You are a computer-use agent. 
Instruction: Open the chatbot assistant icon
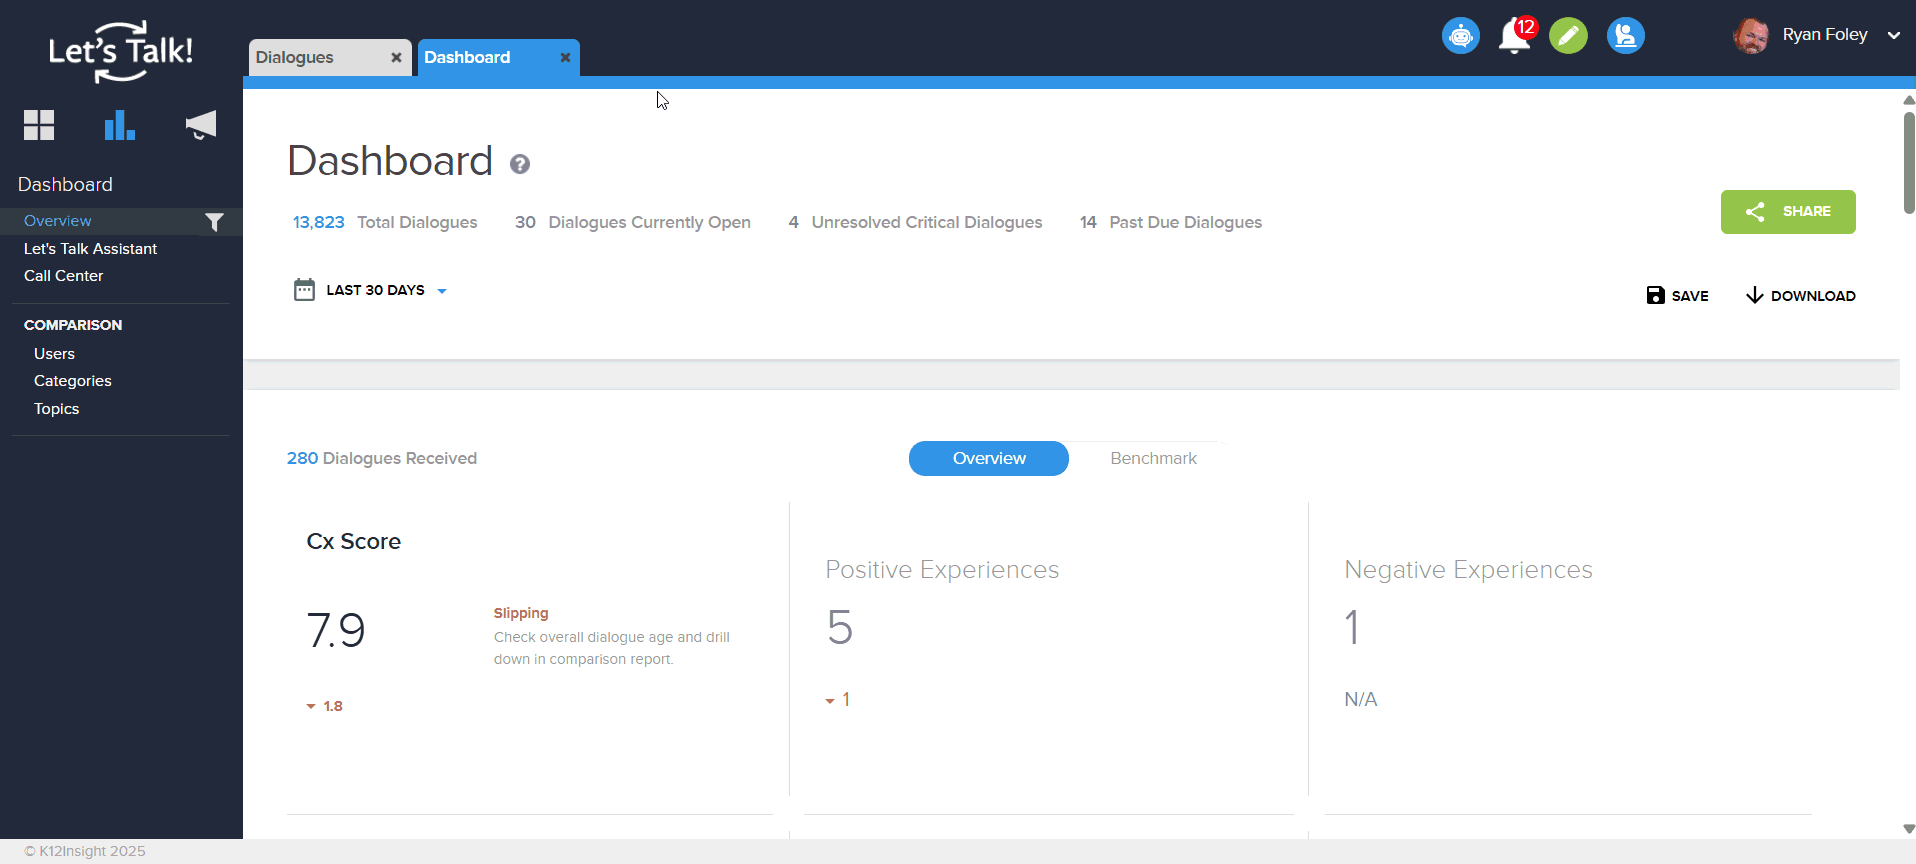click(x=1460, y=36)
